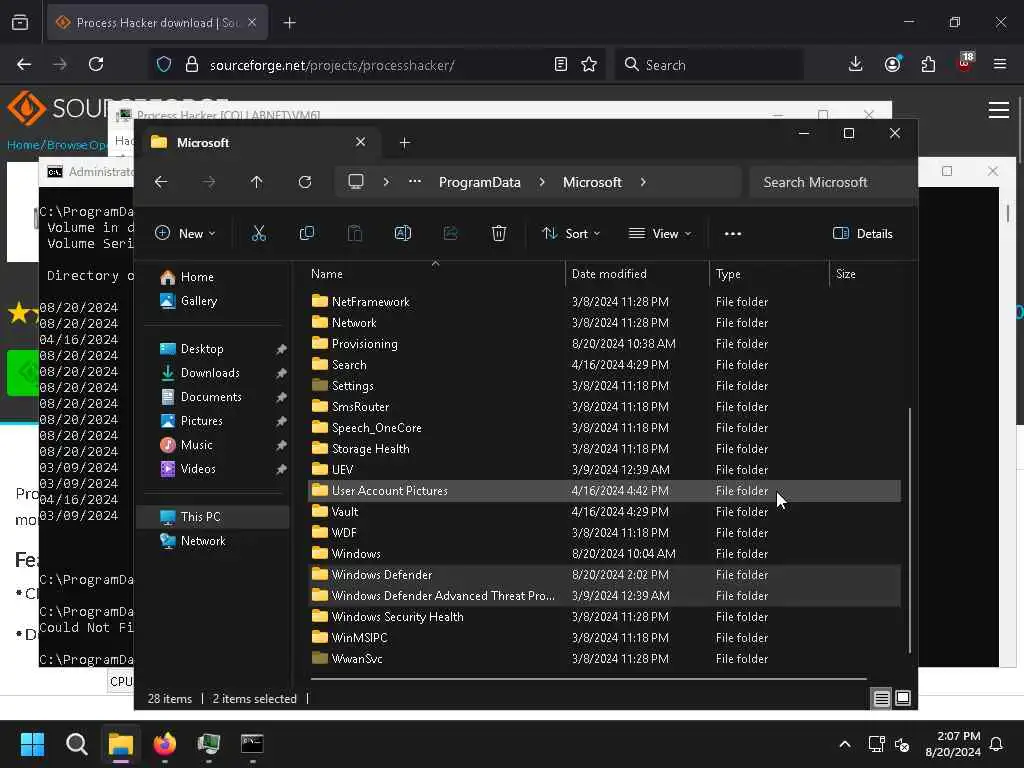This screenshot has width=1024, height=768.
Task: Expand hidden path ellipsis in address bar
Action: pos(415,182)
